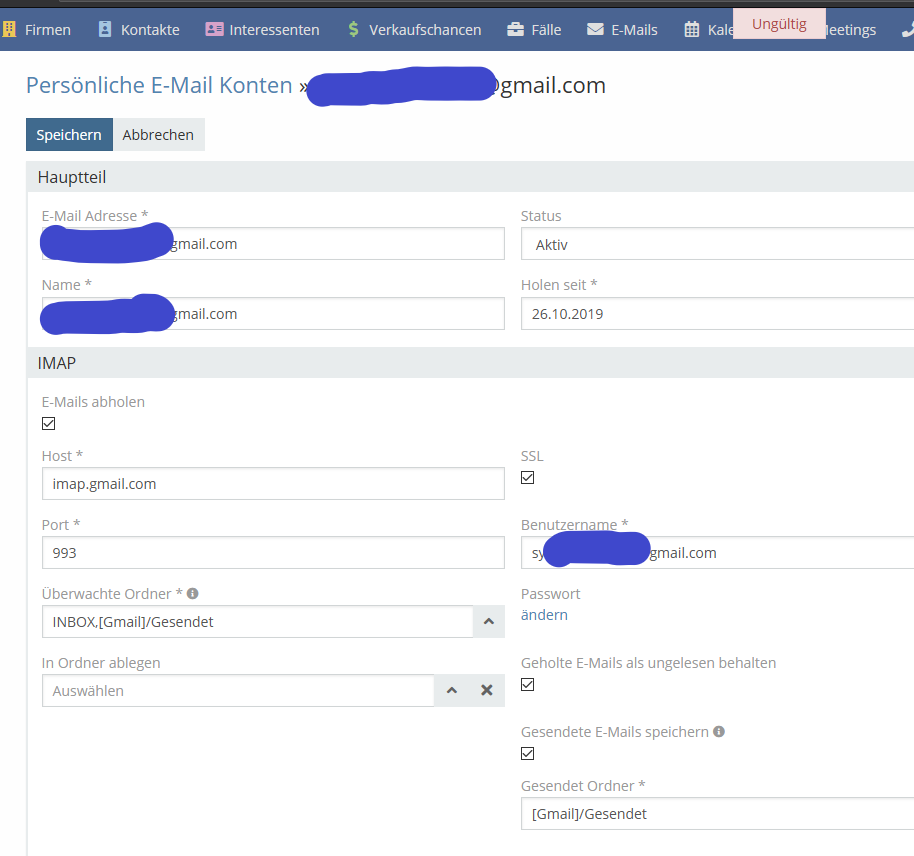Click the Interessenten ID card icon

[x=214, y=30]
